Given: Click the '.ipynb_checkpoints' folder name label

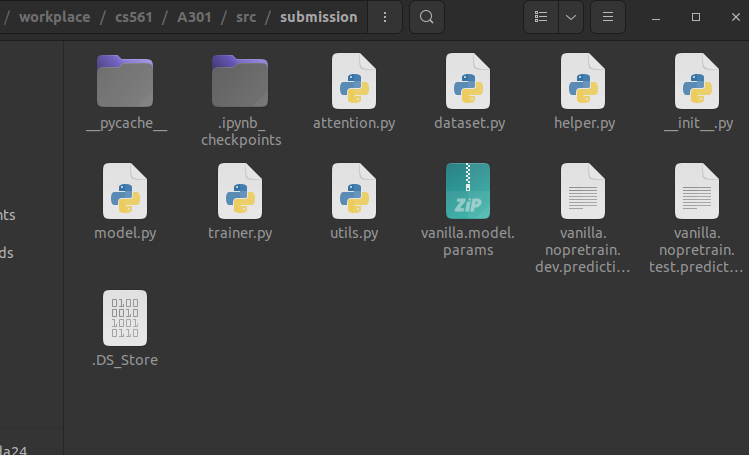Looking at the screenshot, I should 241,131.
